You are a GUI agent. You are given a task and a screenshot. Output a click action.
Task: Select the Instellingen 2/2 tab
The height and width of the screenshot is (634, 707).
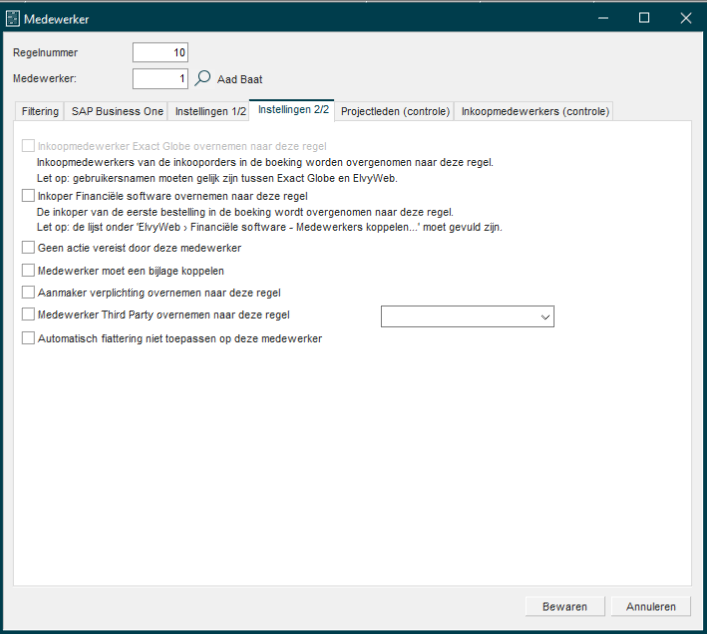pyautogui.click(x=292, y=111)
